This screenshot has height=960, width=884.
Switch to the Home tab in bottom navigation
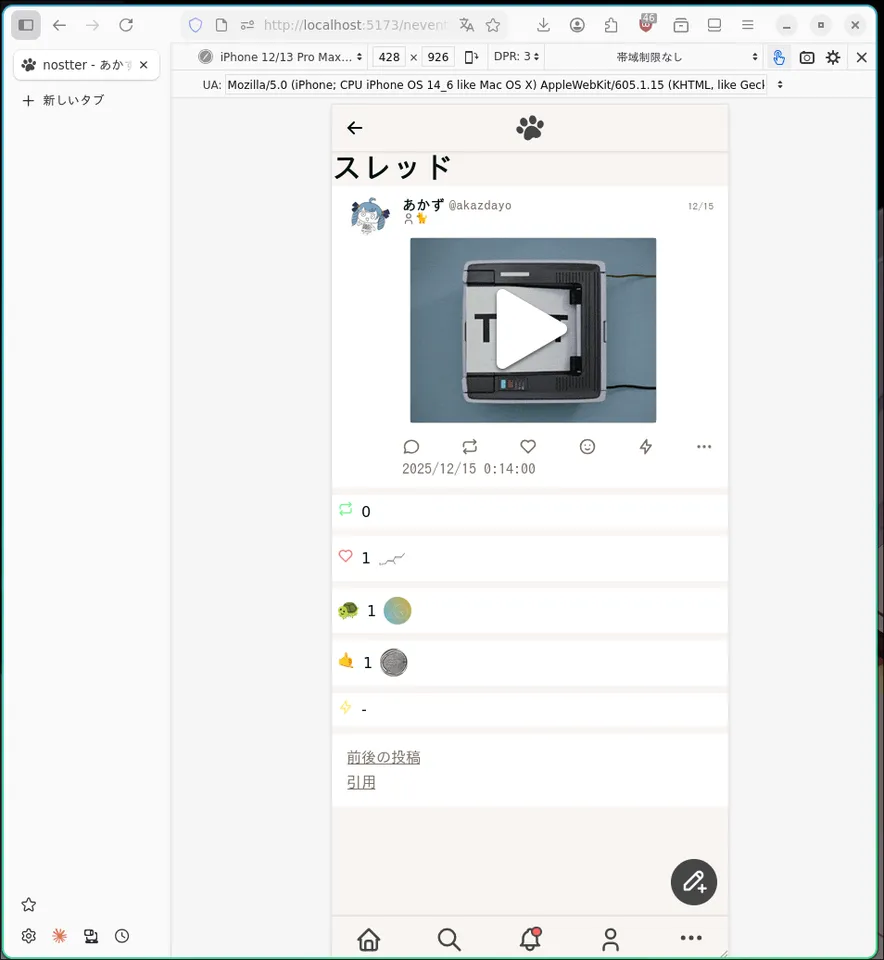369,939
